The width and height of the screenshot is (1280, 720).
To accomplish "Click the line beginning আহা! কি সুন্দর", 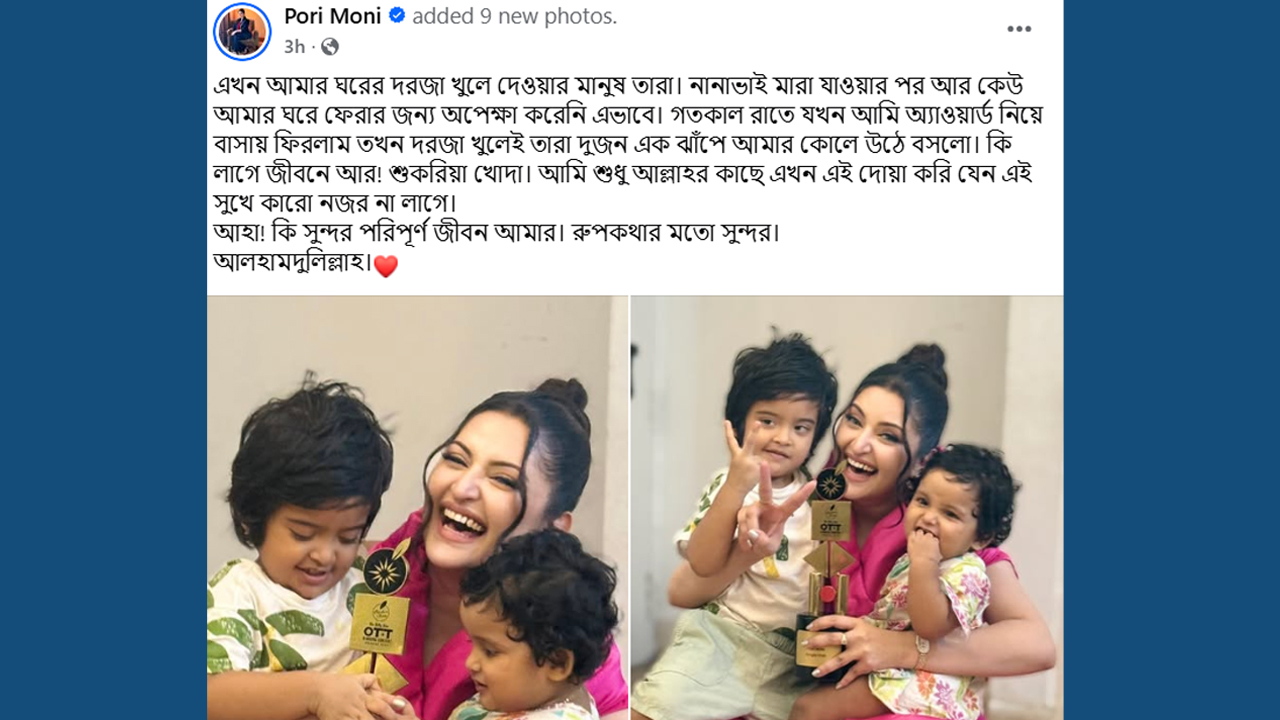I will [x=496, y=234].
